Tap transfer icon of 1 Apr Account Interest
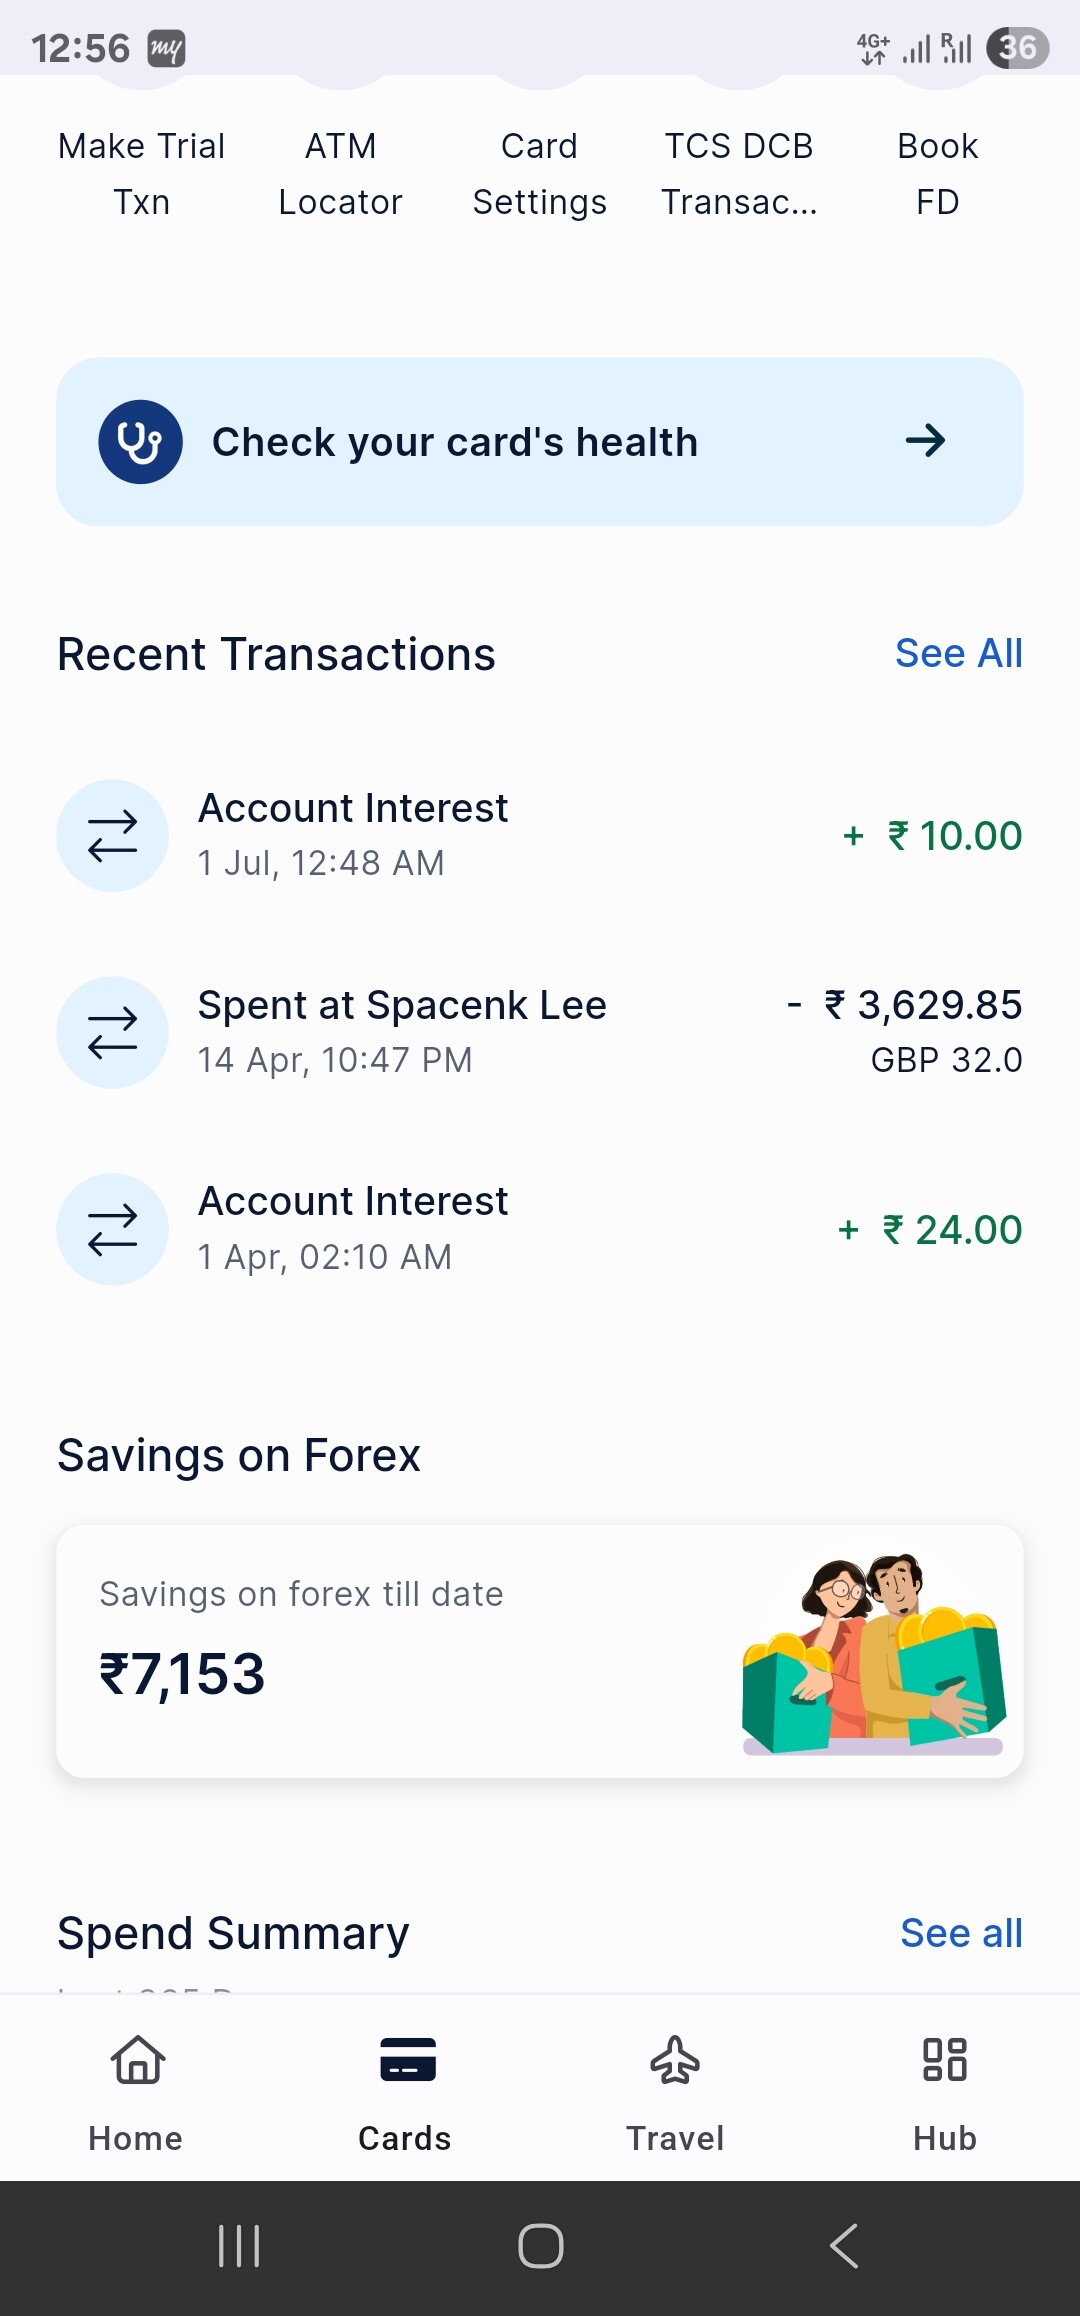This screenshot has width=1080, height=2316. (x=112, y=1229)
